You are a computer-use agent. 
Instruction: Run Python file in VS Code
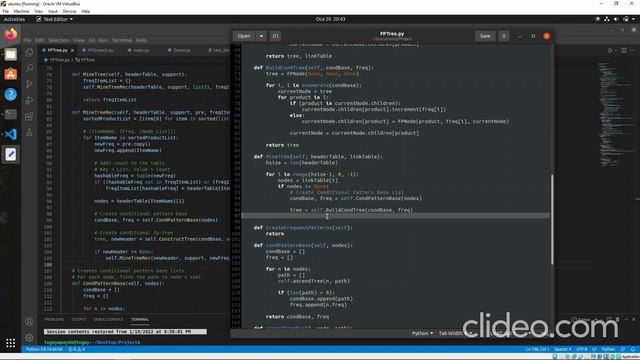(x=611, y=50)
